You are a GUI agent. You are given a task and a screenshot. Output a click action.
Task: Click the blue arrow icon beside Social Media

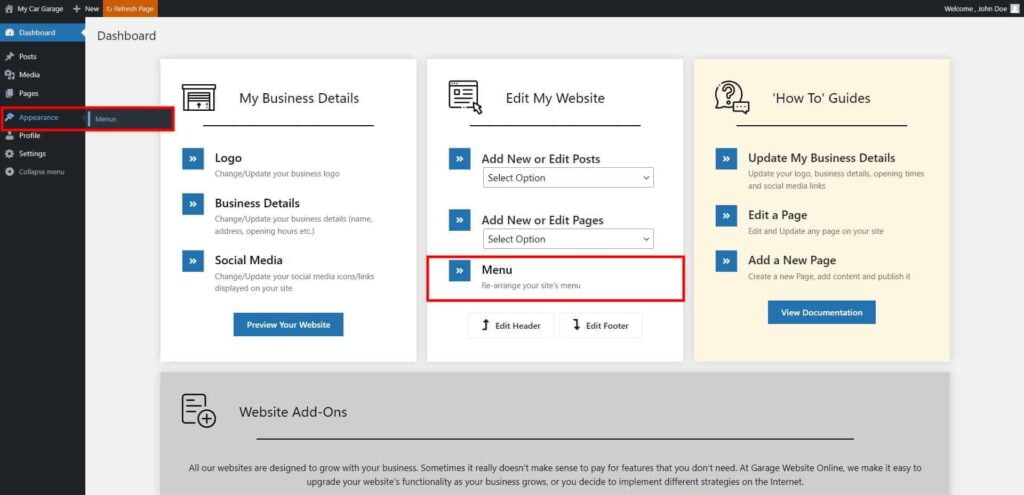193,261
